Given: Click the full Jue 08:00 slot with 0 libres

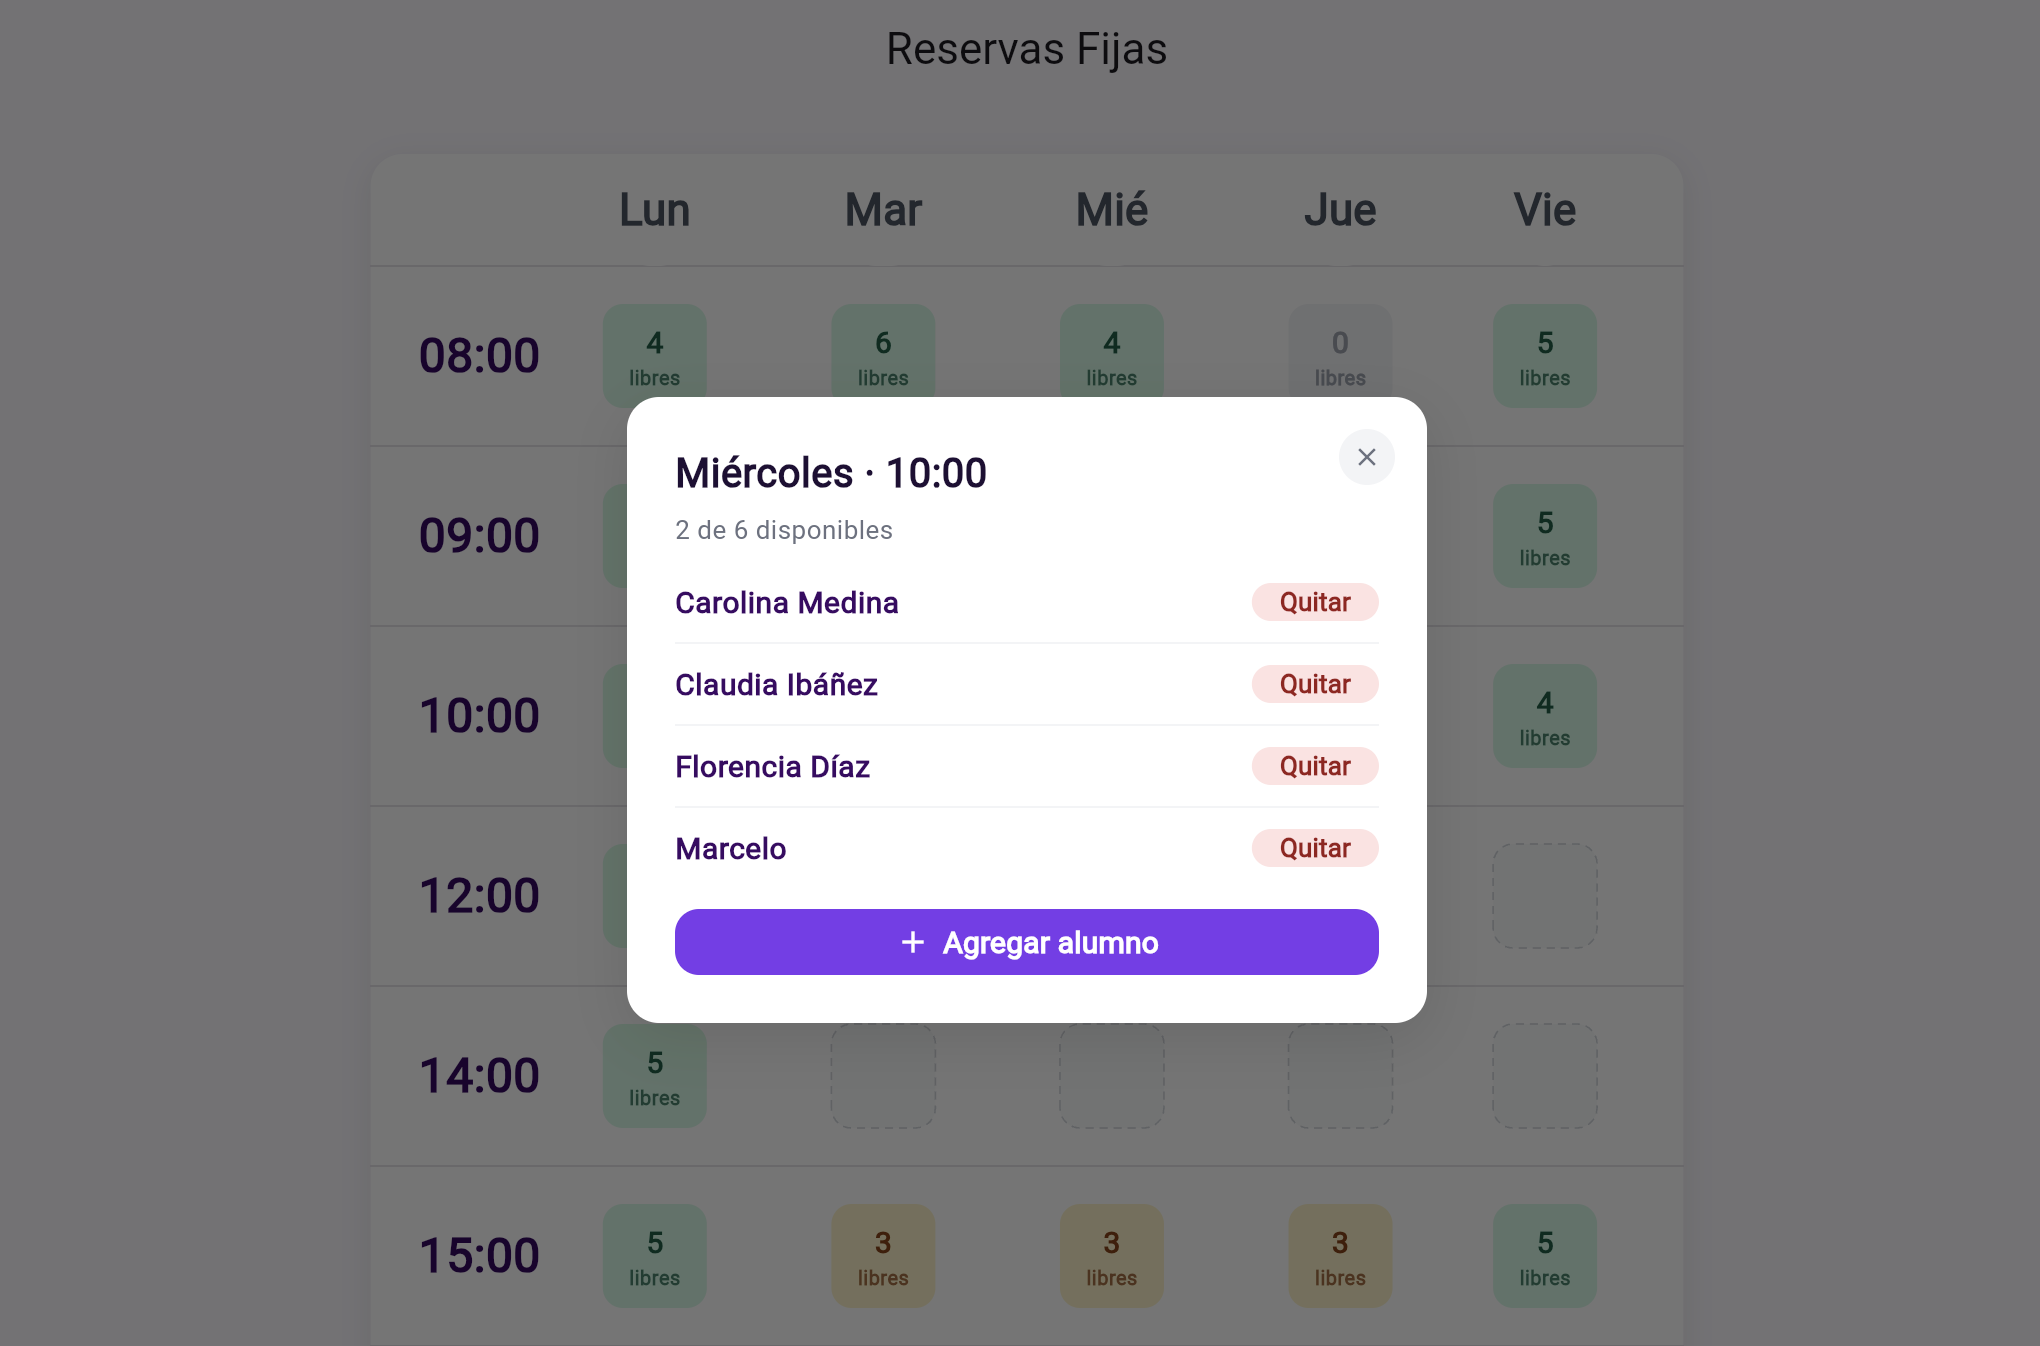Looking at the screenshot, I should click(1339, 355).
